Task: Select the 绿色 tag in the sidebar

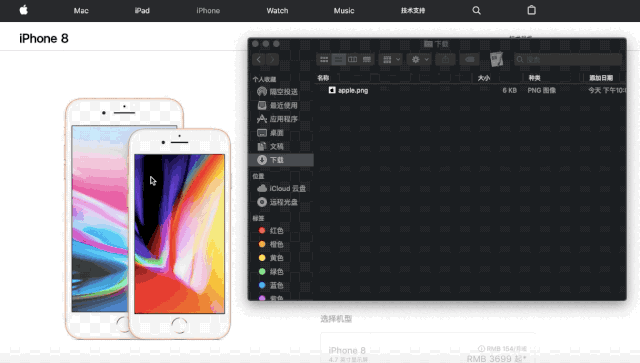Action: pos(281,272)
